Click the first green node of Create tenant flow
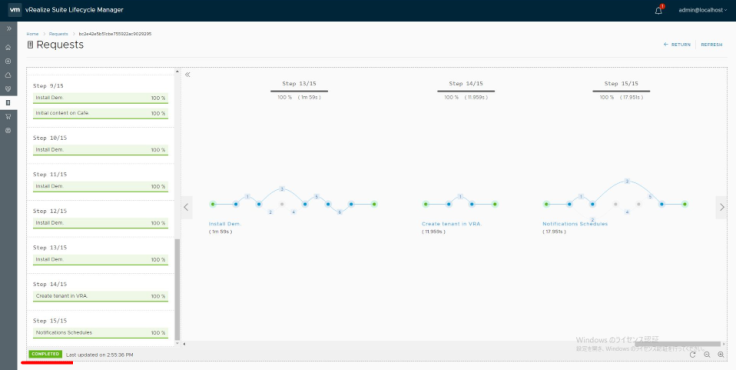The height and width of the screenshot is (370, 736). click(x=426, y=204)
